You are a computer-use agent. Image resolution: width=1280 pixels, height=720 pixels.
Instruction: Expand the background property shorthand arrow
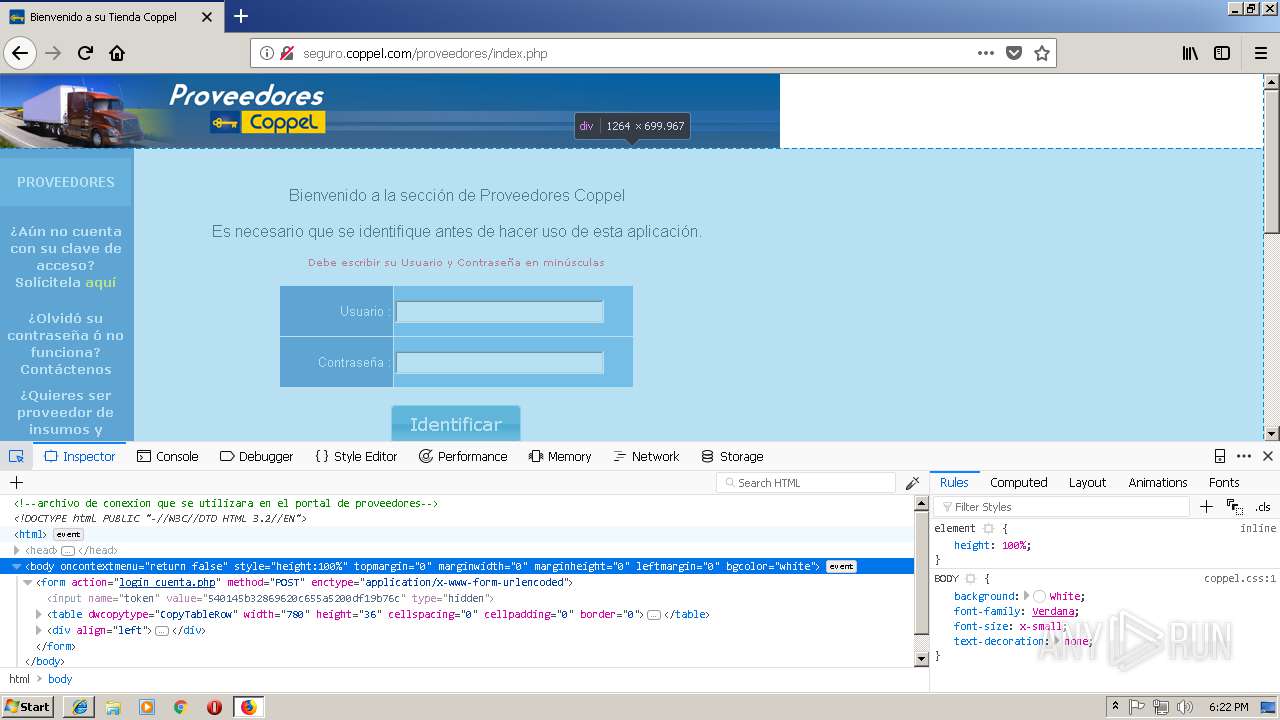point(1027,596)
